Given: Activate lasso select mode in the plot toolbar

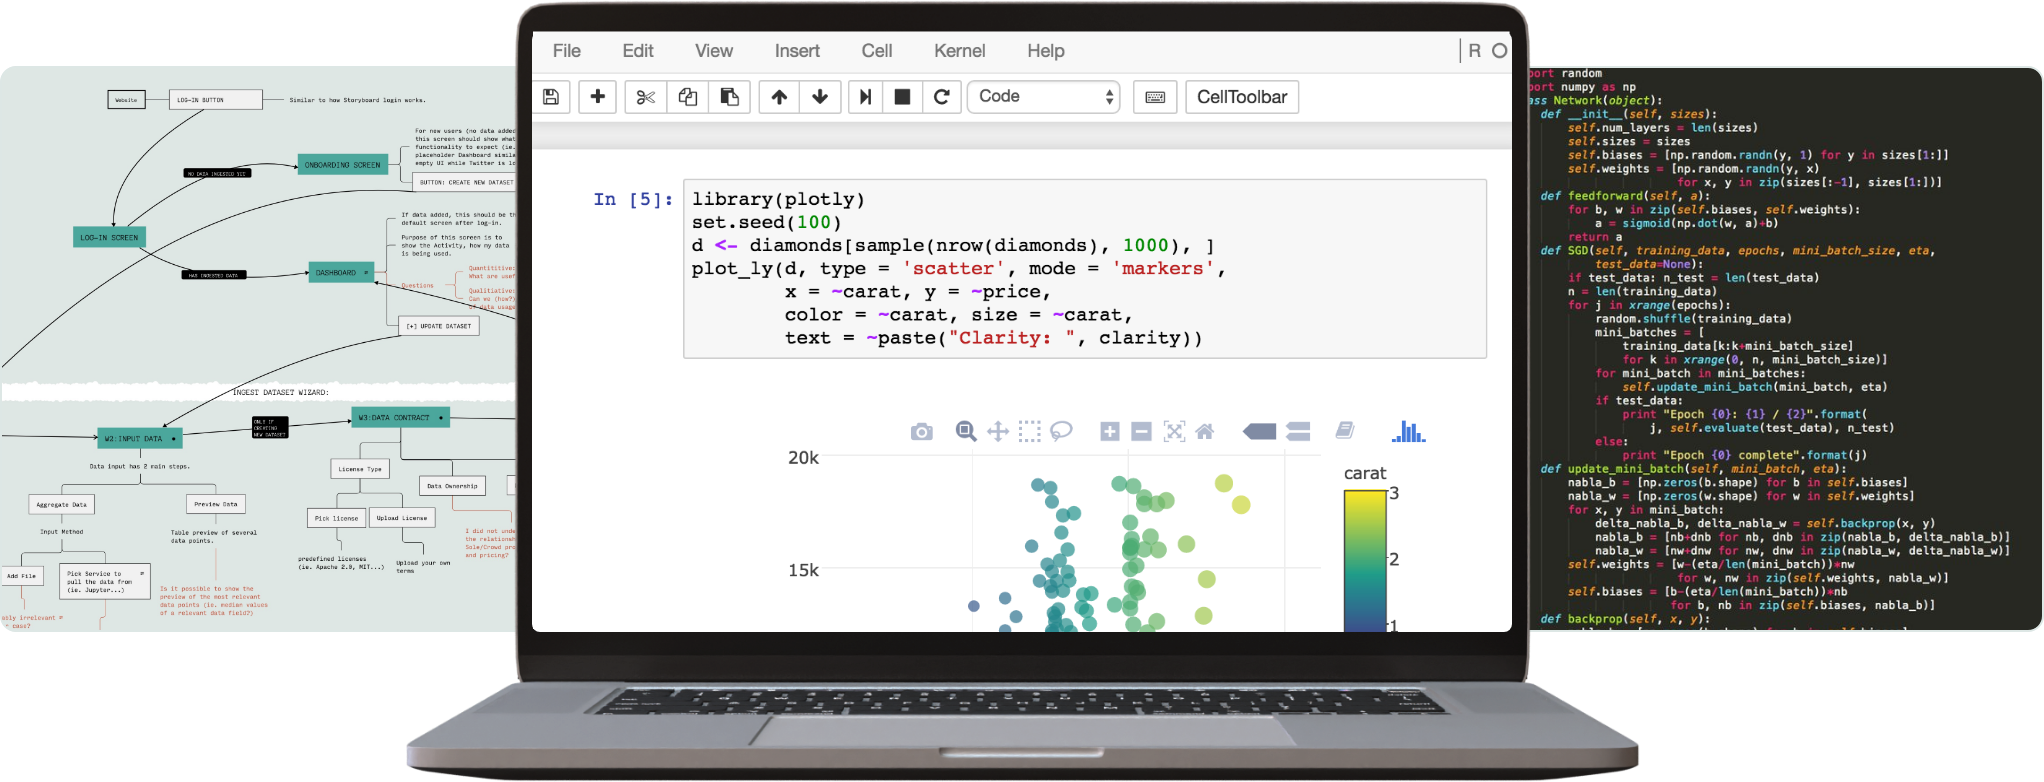Looking at the screenshot, I should [x=1061, y=431].
